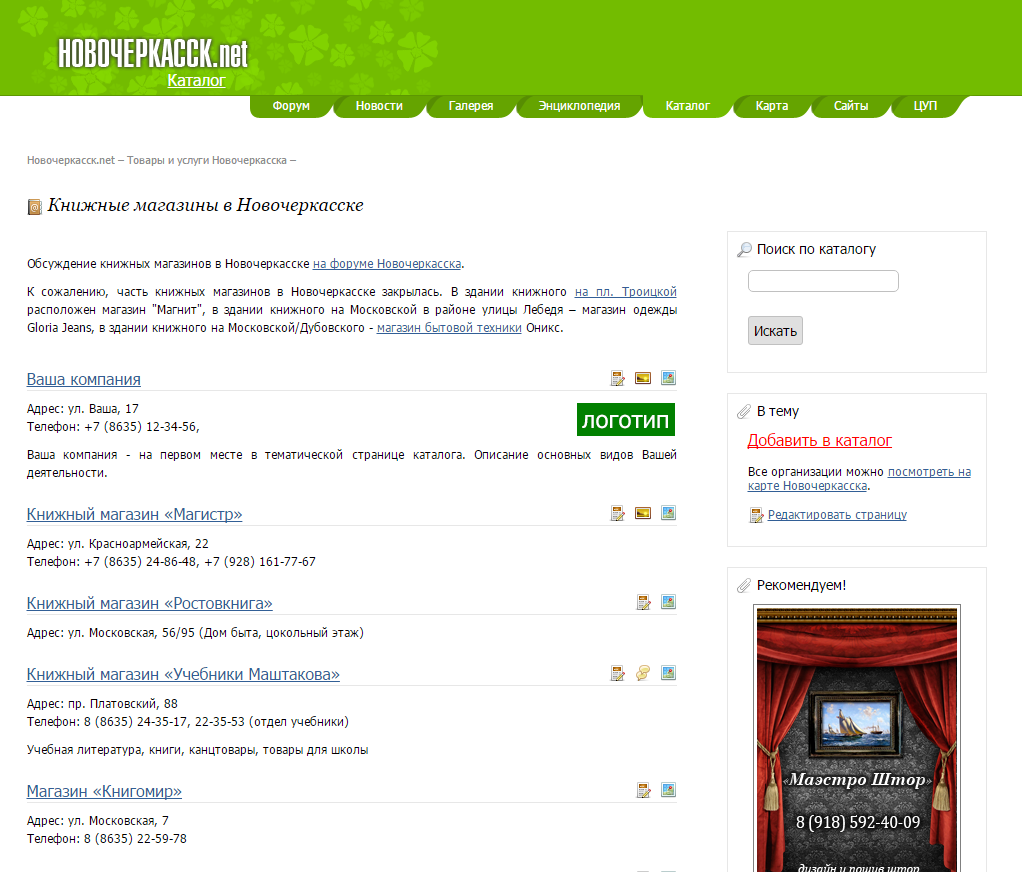Click map icon for Магазин «Книгомир»
The width and height of the screenshot is (1022, 872).
point(668,790)
